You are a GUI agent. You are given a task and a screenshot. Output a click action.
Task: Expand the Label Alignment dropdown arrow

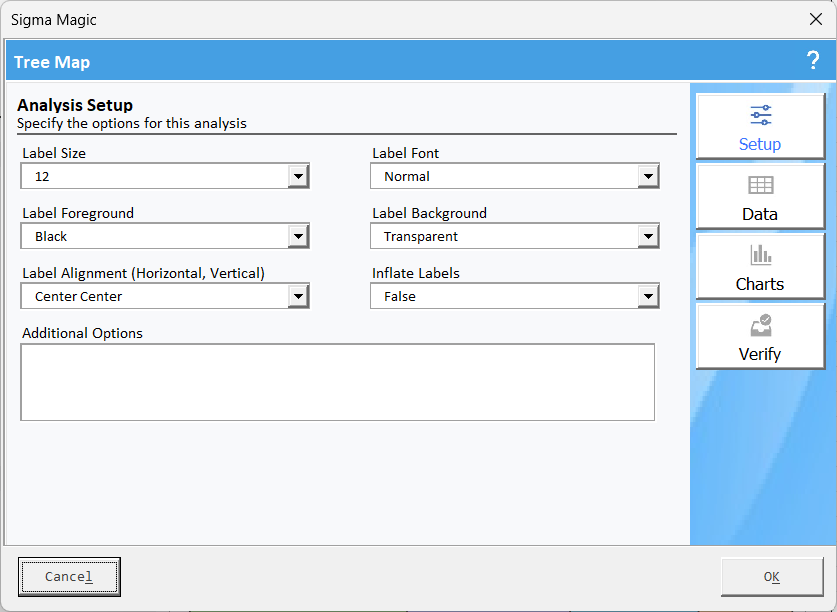(x=298, y=296)
